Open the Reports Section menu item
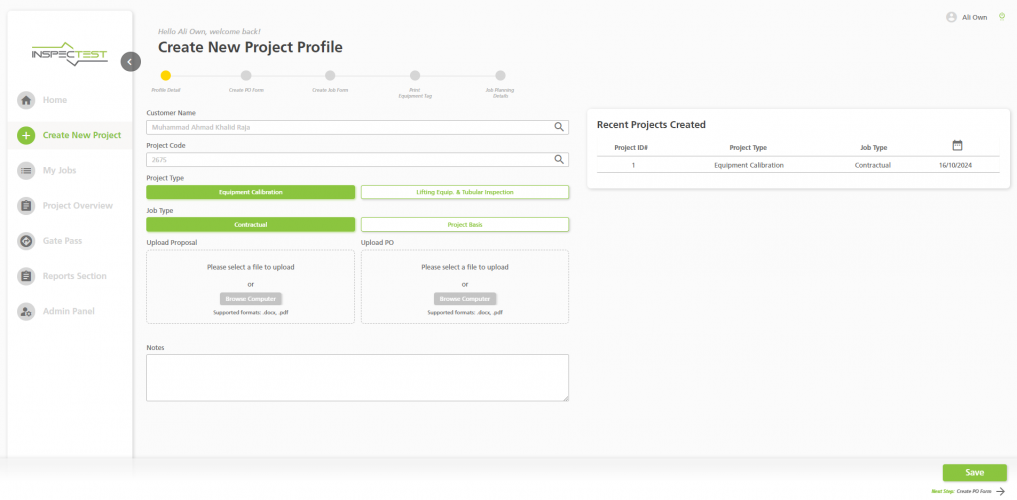Screen dimensions: 1017x500 75,276
